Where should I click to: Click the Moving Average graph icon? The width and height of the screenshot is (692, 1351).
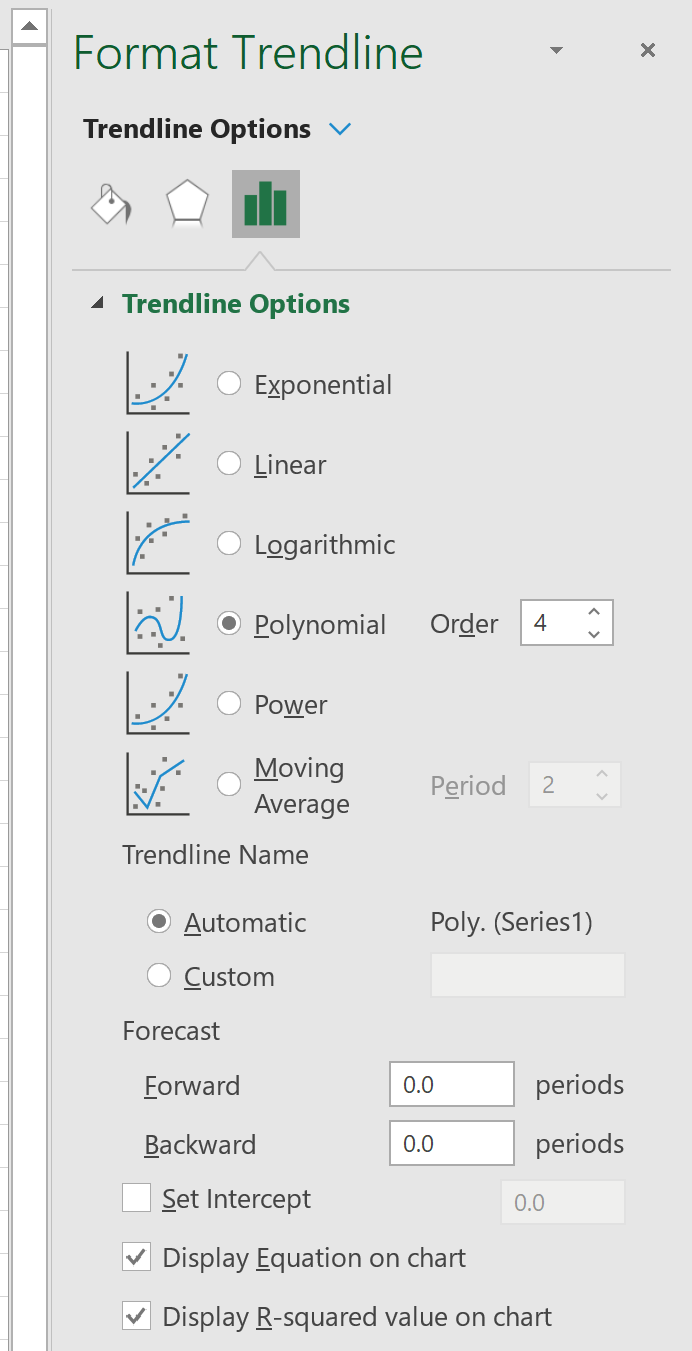tap(158, 783)
